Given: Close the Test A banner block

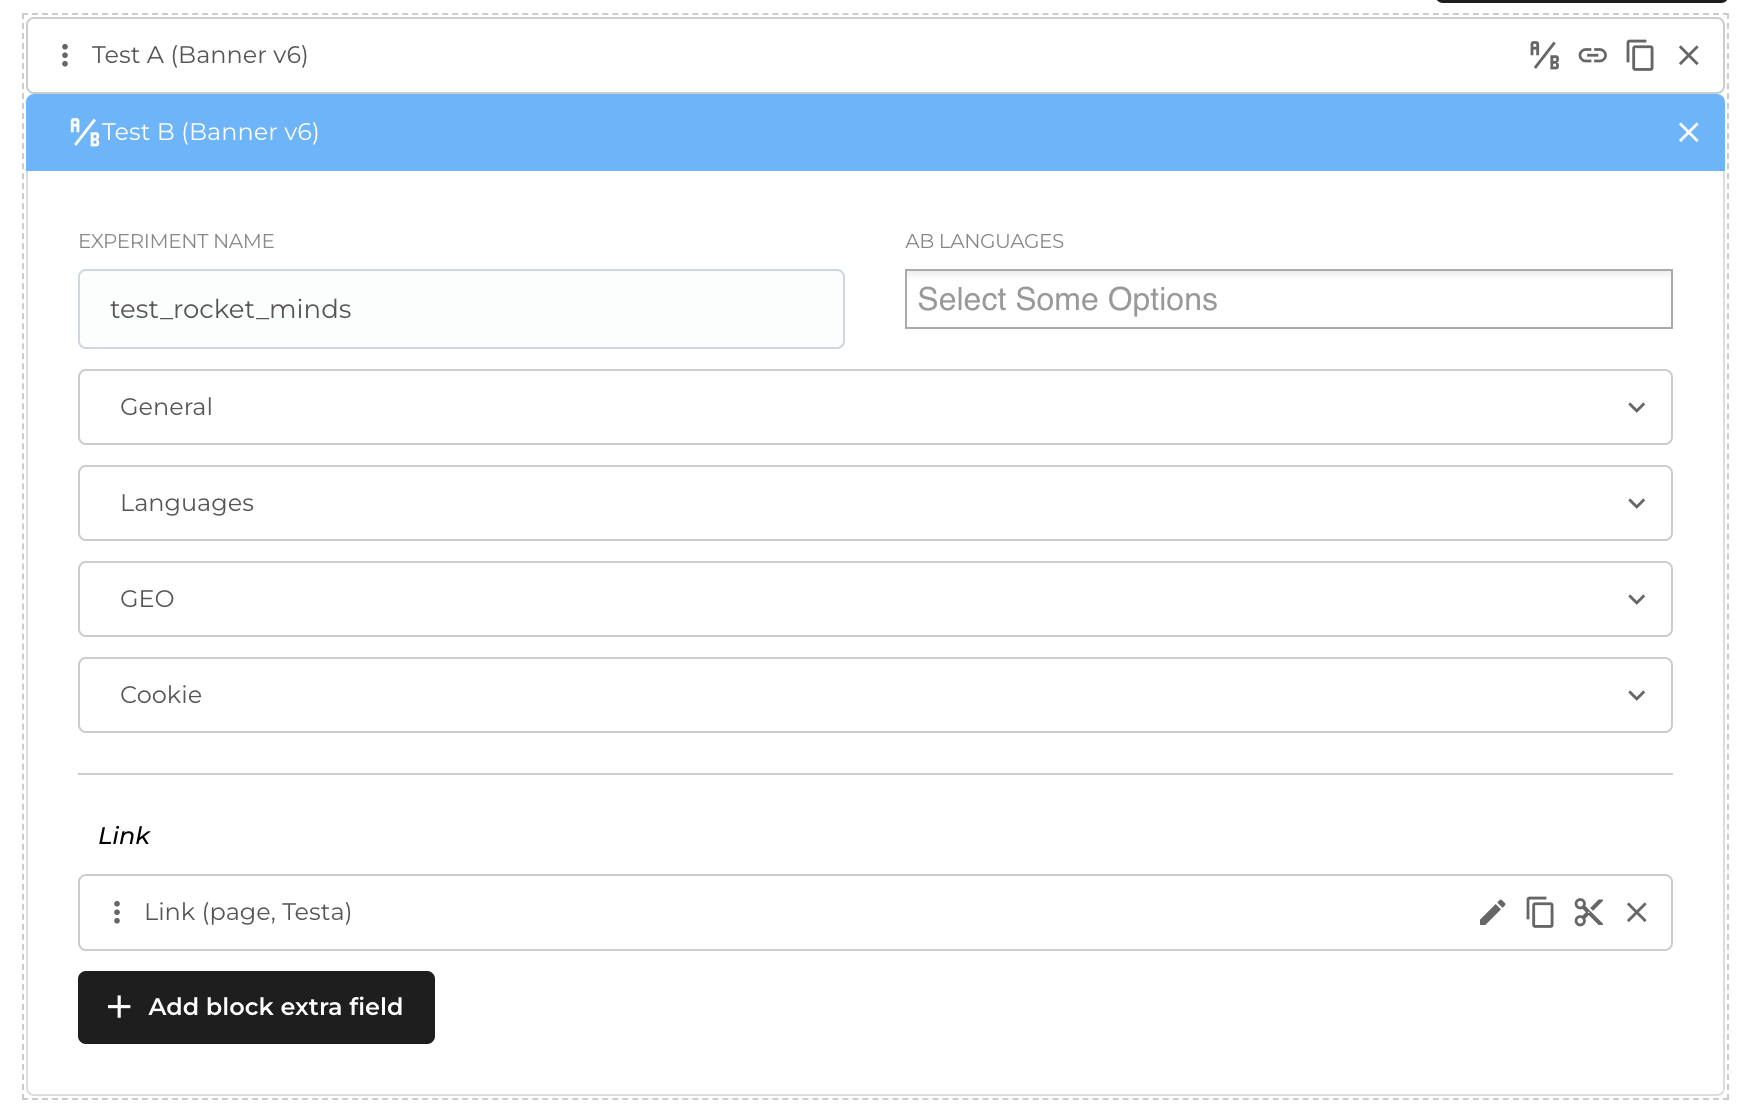Looking at the screenshot, I should [x=1688, y=56].
